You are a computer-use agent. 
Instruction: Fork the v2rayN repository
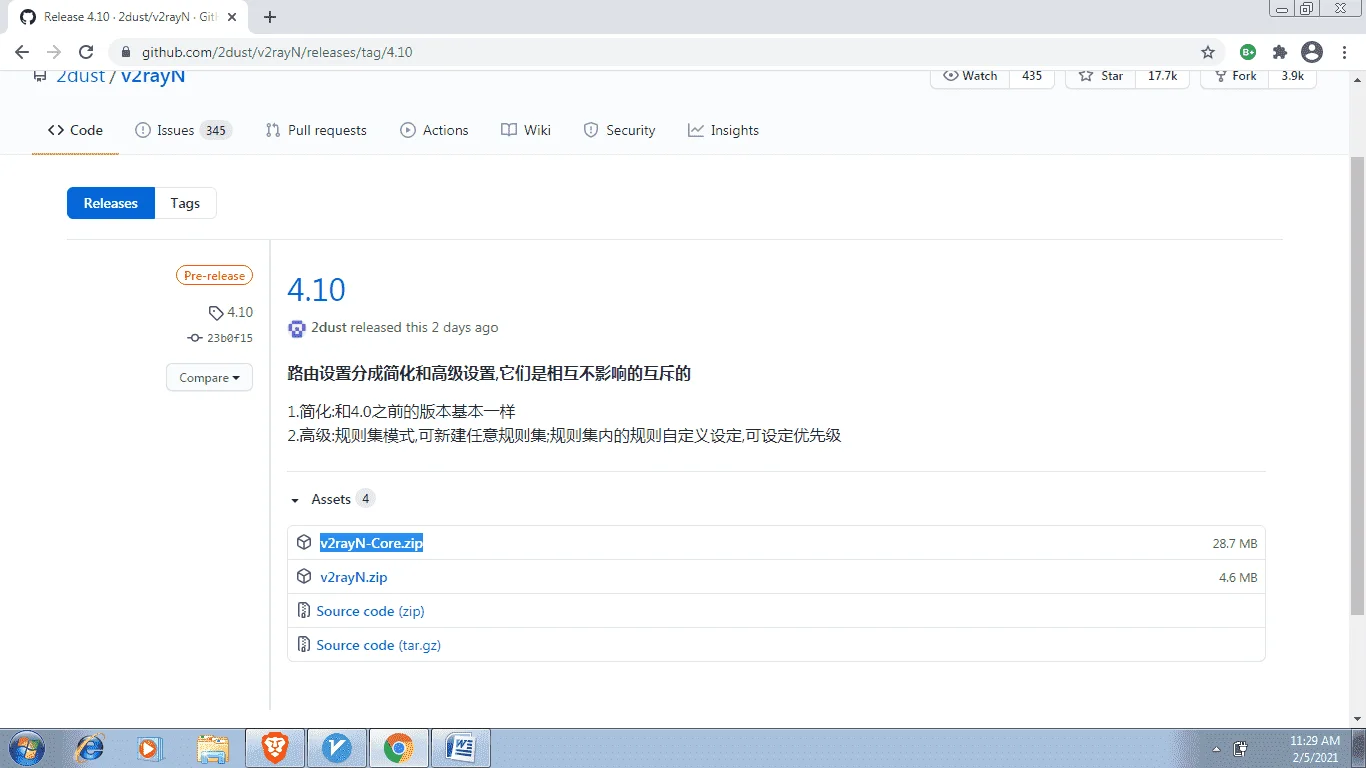1234,76
